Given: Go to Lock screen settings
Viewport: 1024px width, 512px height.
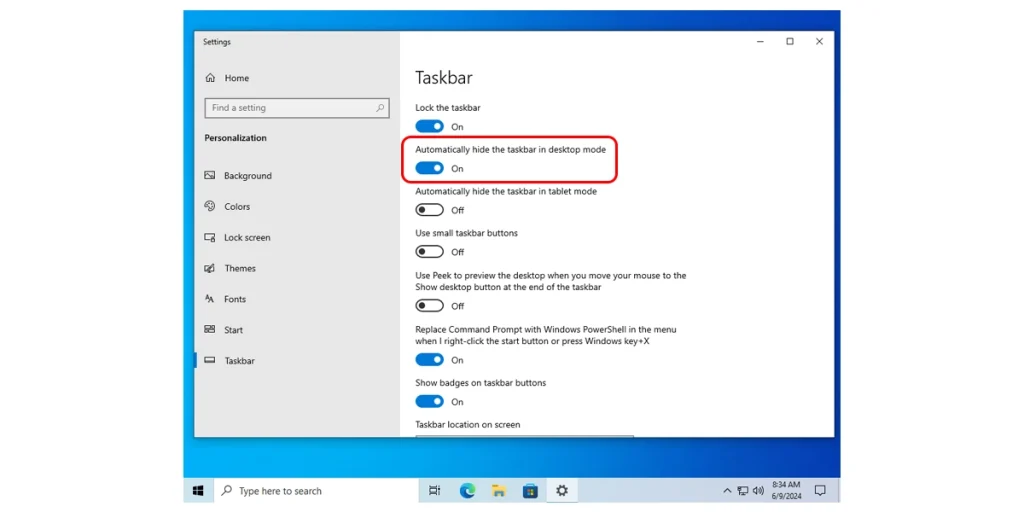Looking at the screenshot, I should 238,238.
